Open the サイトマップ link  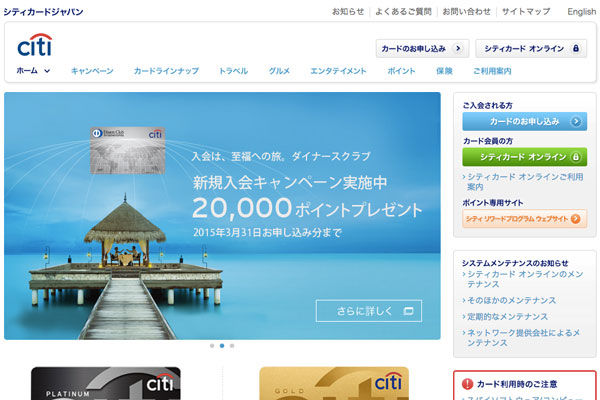526,12
